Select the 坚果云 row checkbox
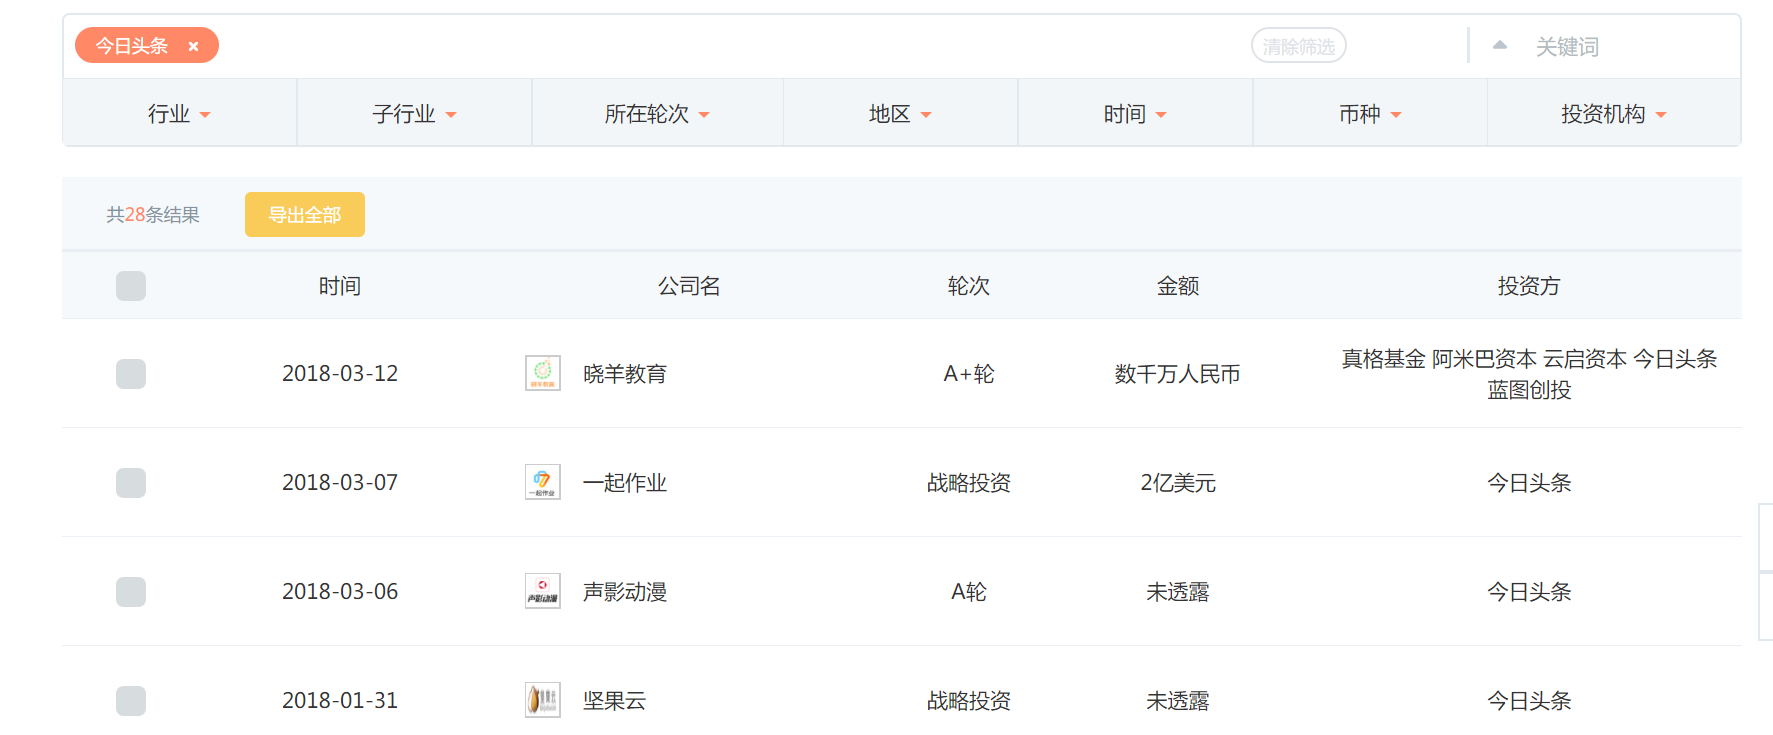Image resolution: width=1773 pixels, height=735 pixels. pyautogui.click(x=131, y=701)
